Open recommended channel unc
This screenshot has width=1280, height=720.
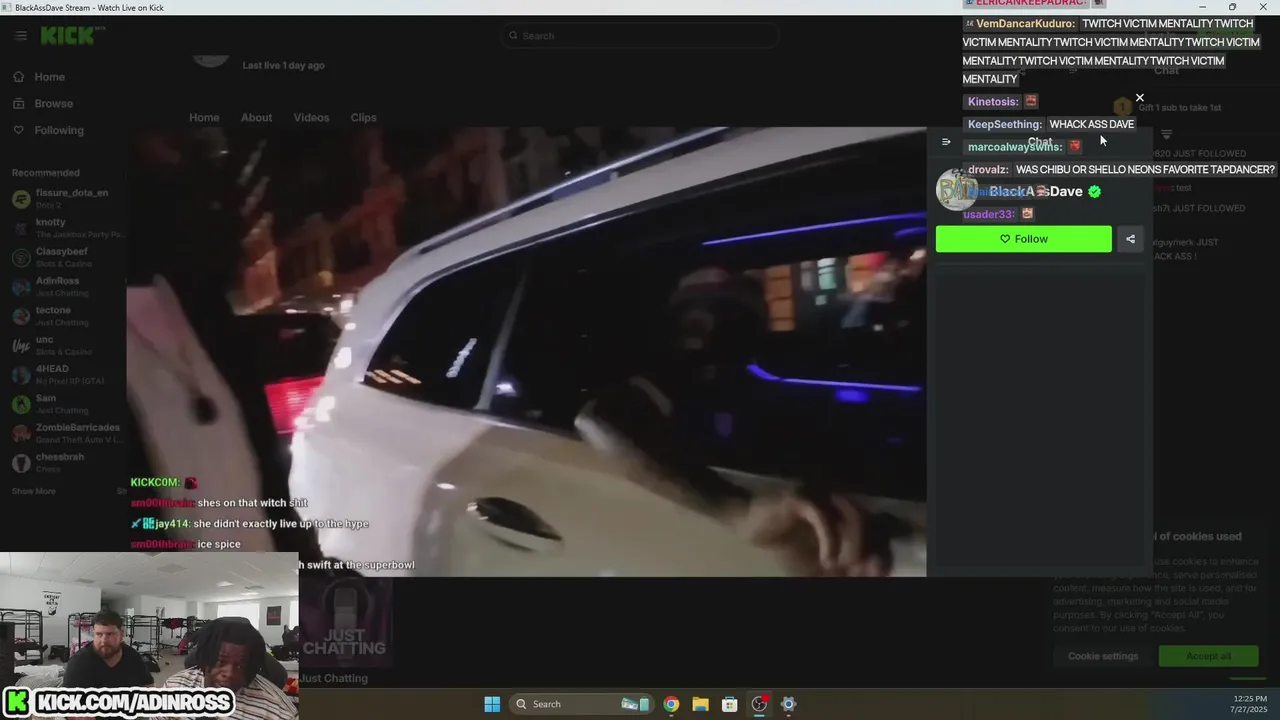(66, 345)
